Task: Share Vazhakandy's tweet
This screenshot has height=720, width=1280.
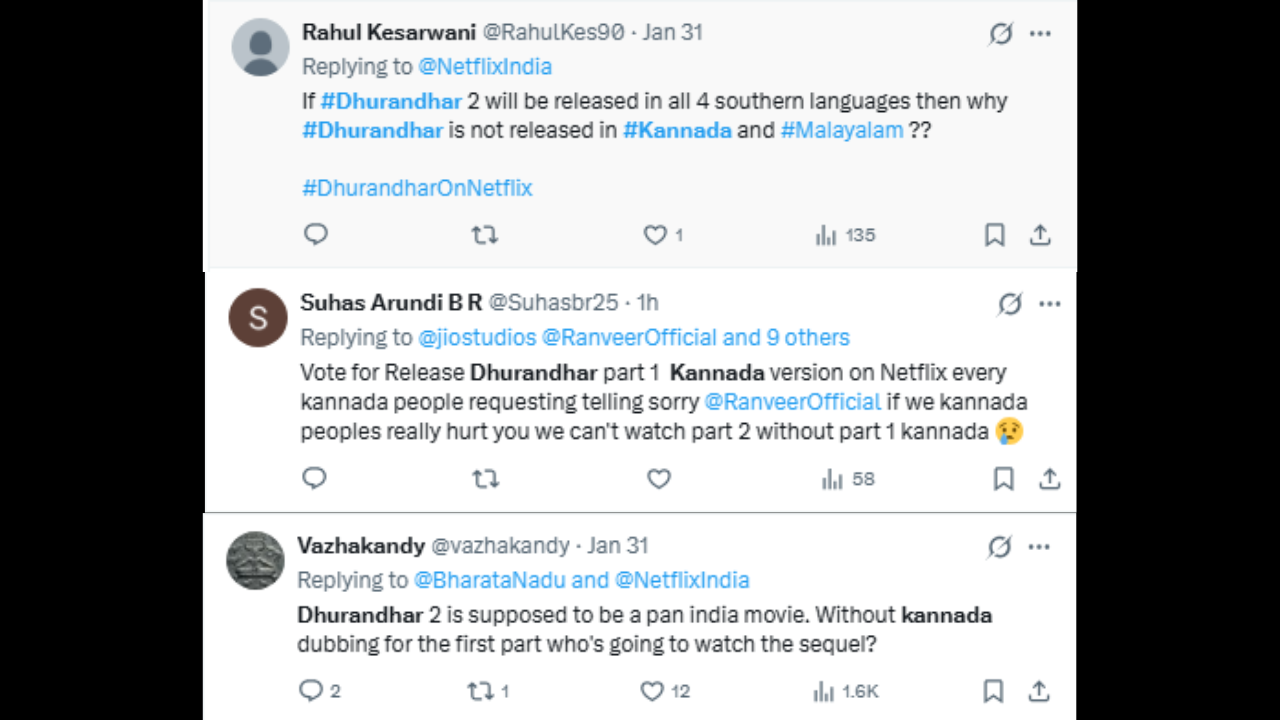Action: tap(1040, 691)
